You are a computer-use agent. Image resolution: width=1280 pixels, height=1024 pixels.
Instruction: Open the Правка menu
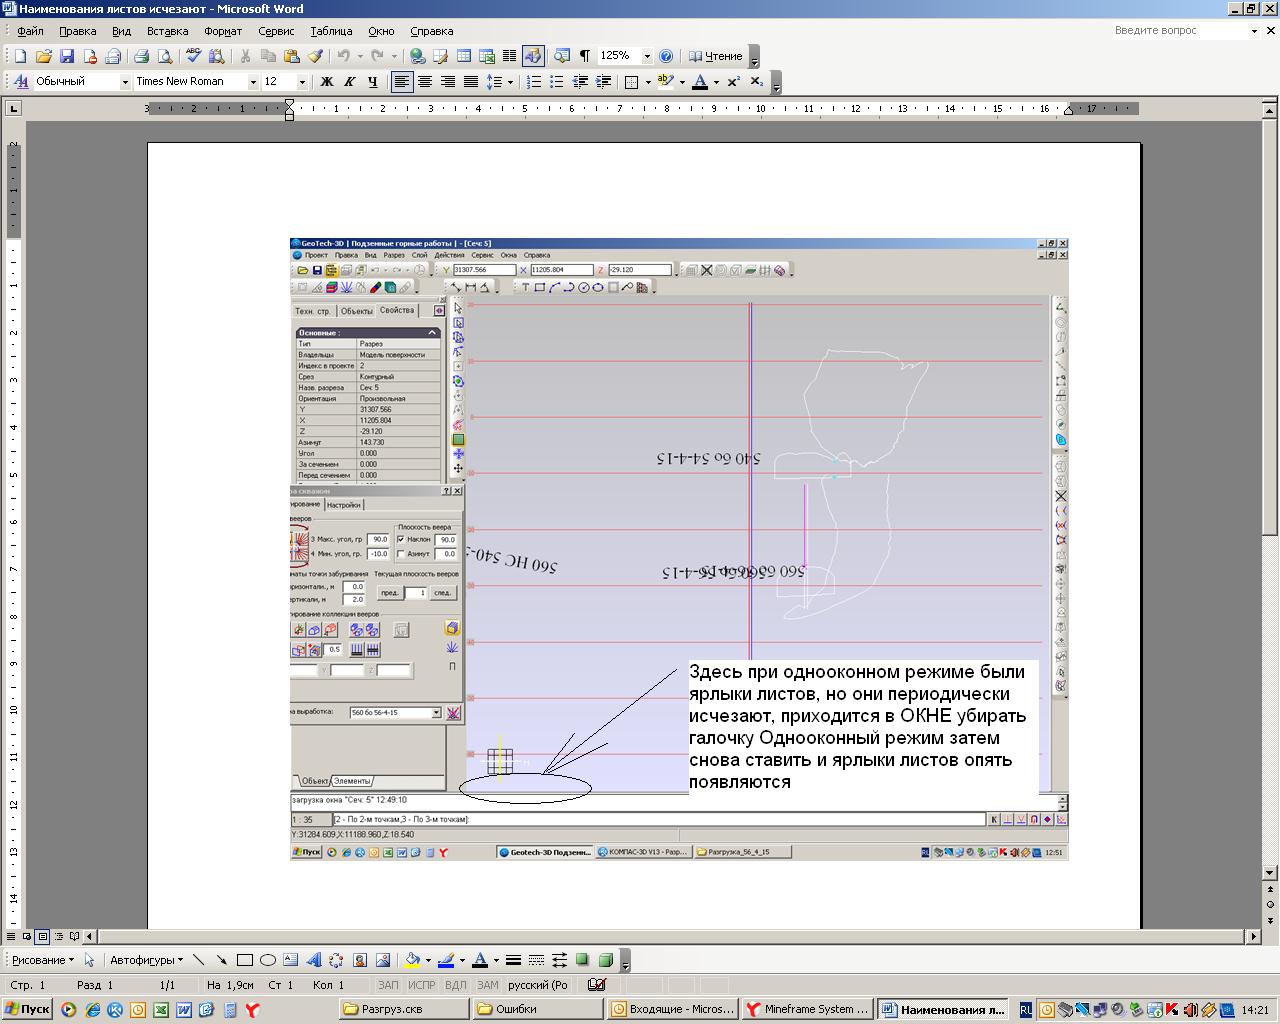pyautogui.click(x=77, y=31)
